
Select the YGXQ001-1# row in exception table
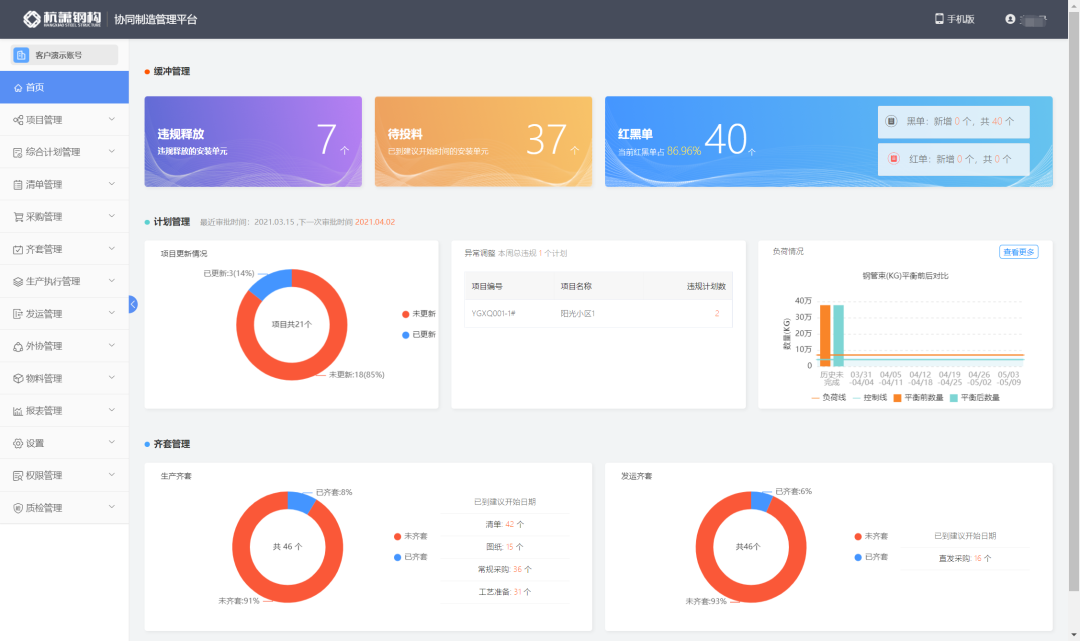598,313
